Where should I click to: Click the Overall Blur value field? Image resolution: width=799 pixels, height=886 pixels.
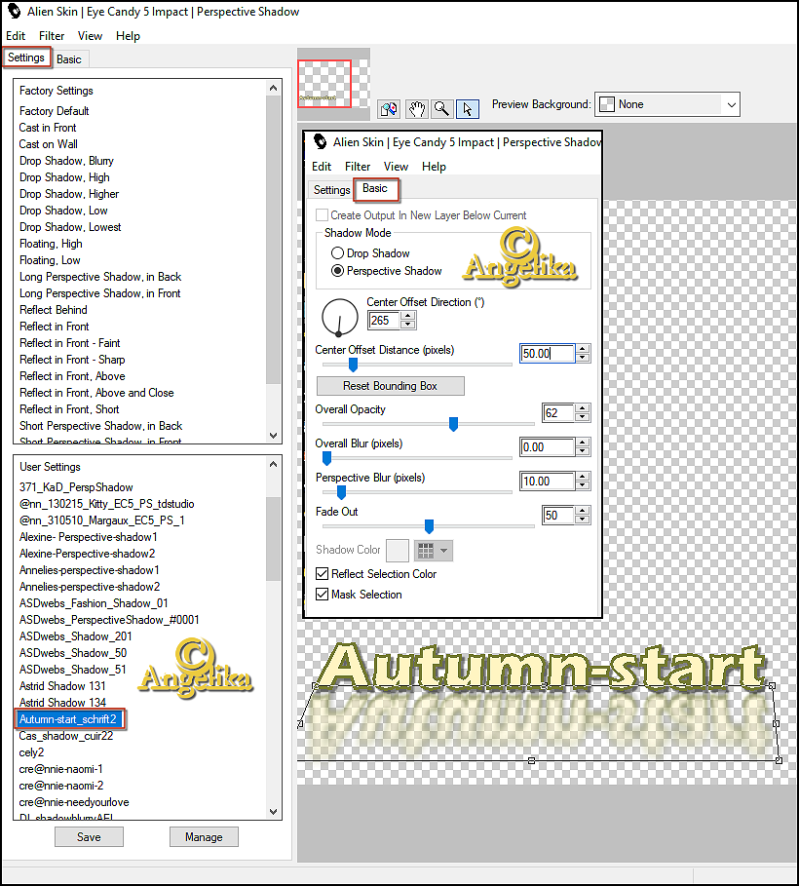547,448
